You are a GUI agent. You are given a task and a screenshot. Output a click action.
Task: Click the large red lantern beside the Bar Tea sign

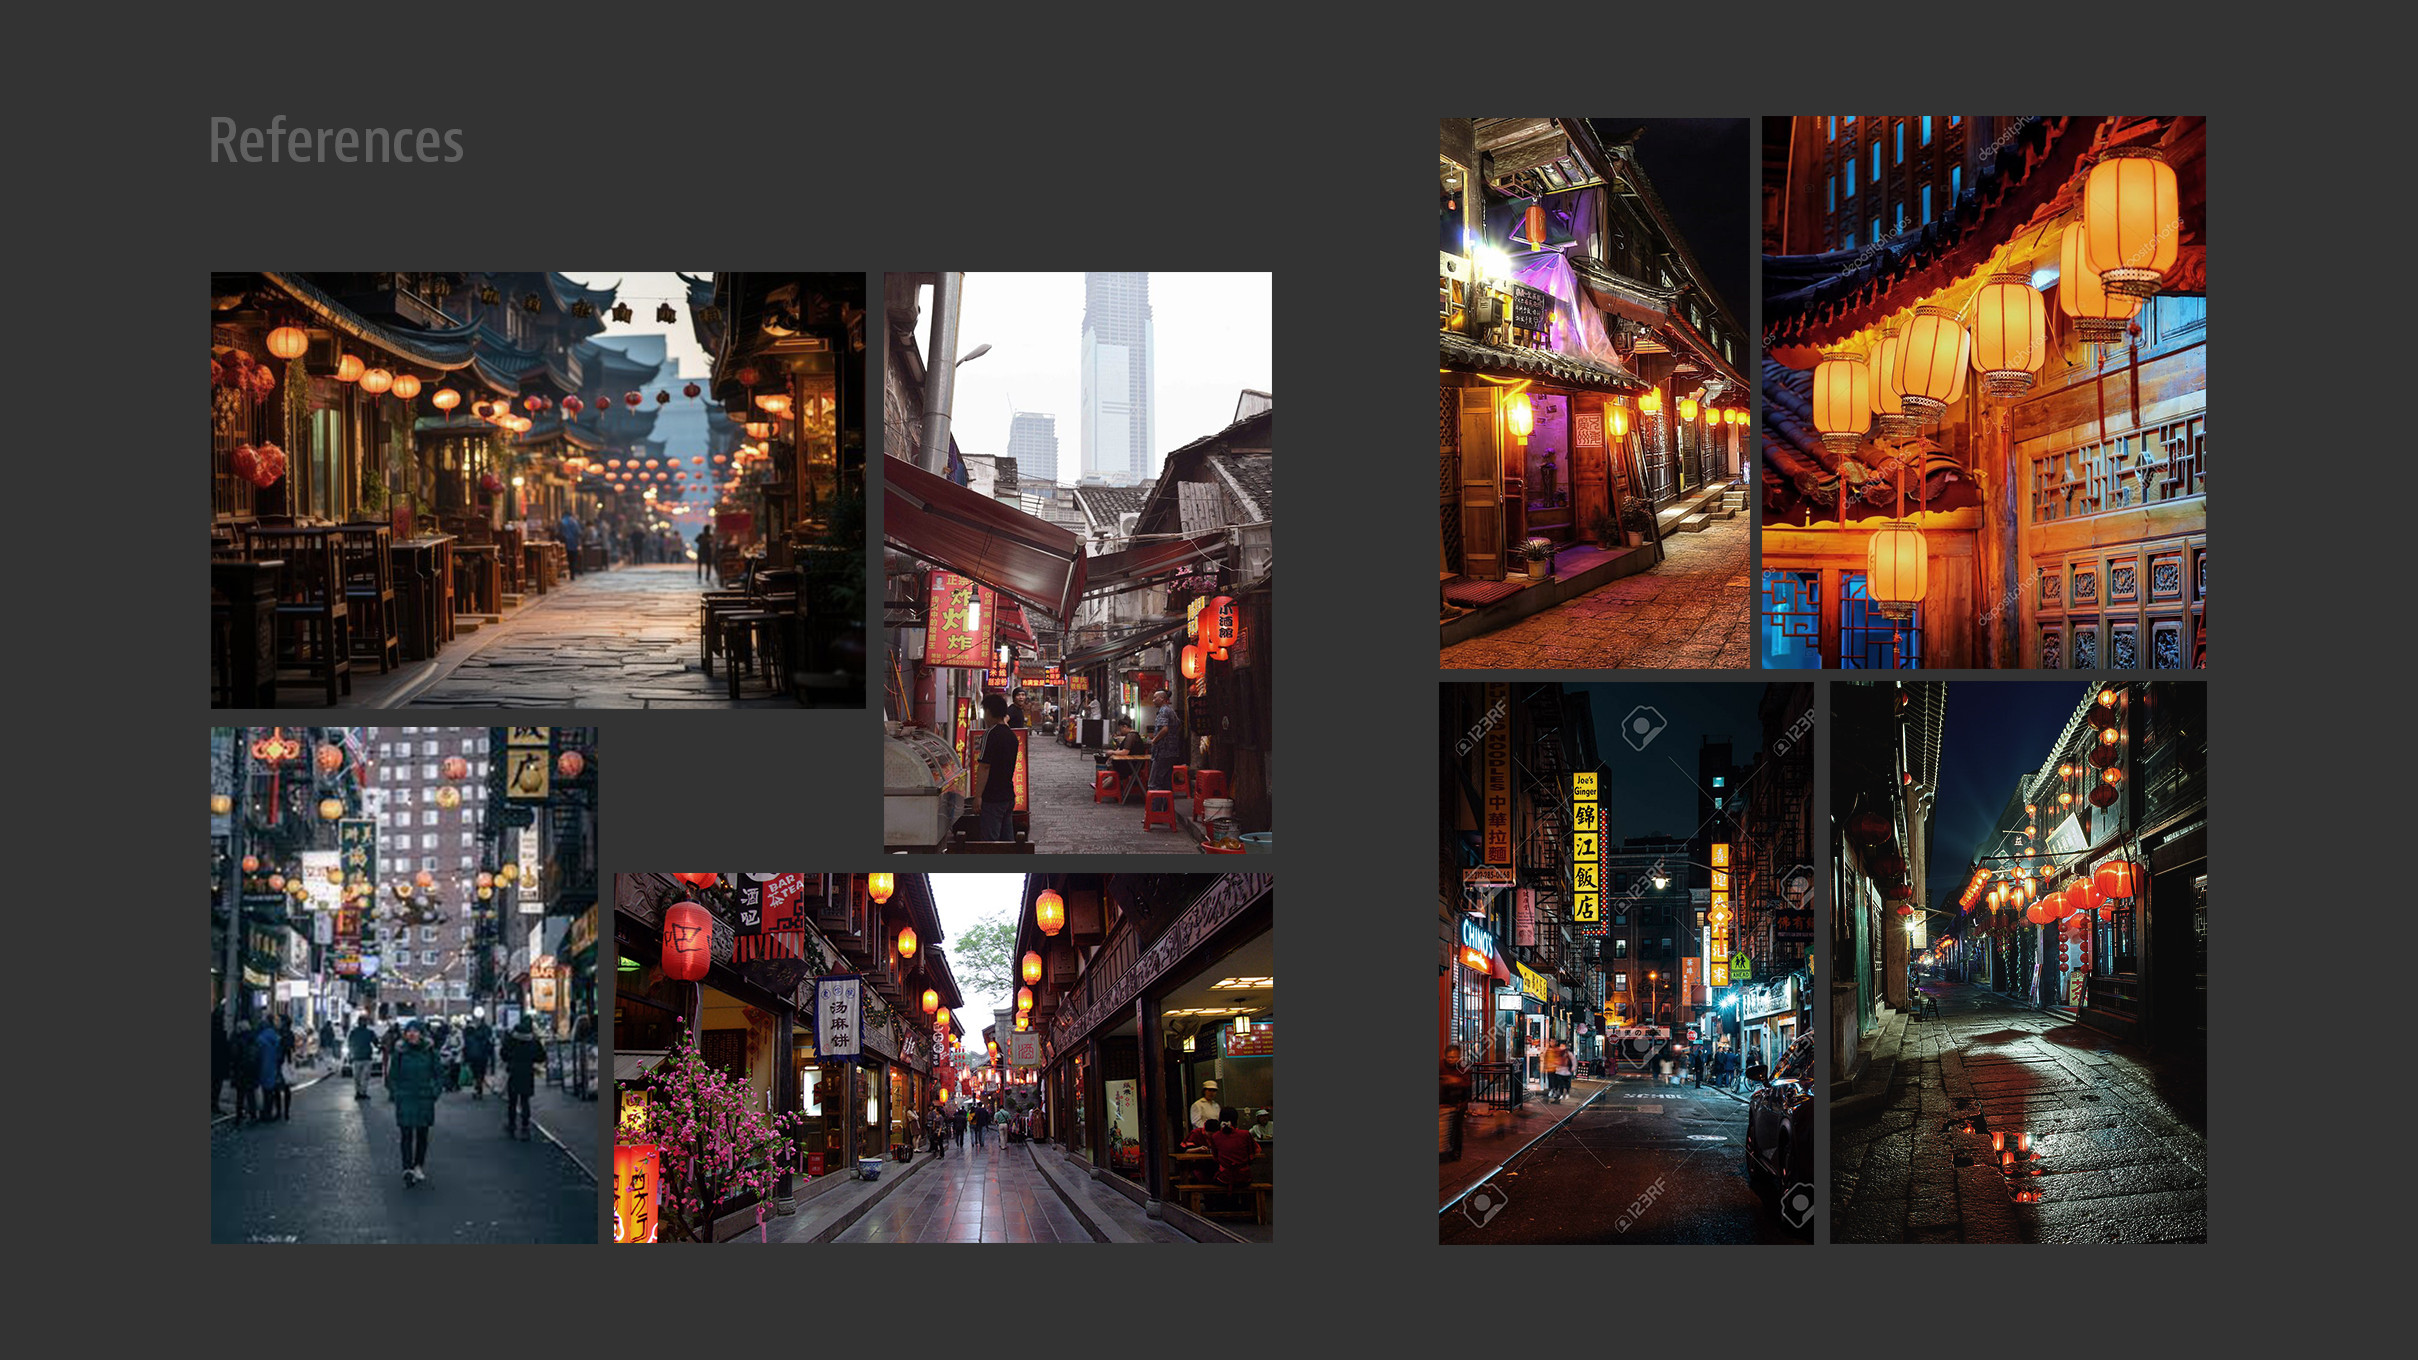687,941
